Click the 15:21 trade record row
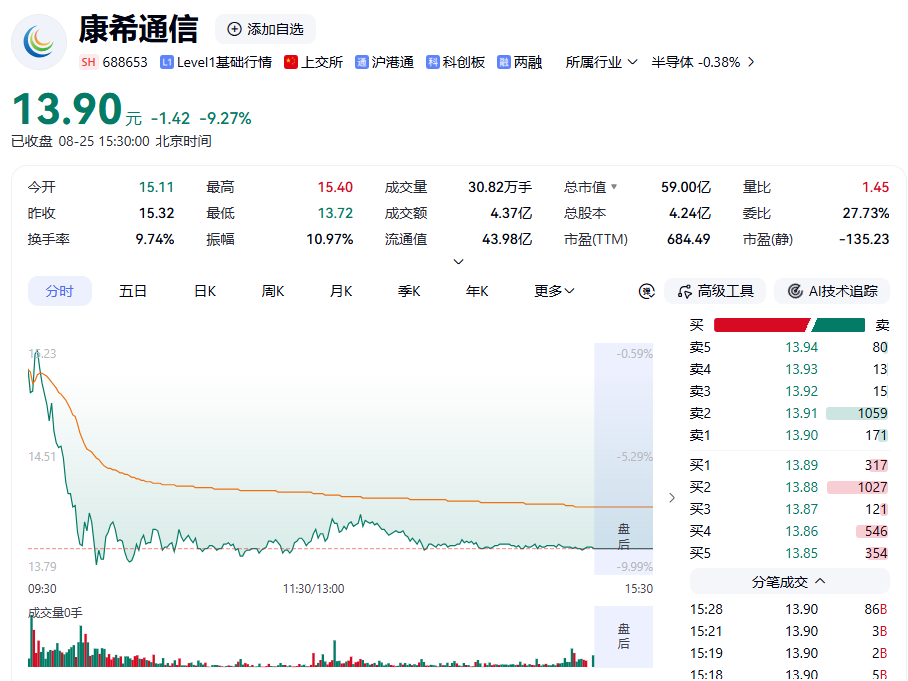 789,631
